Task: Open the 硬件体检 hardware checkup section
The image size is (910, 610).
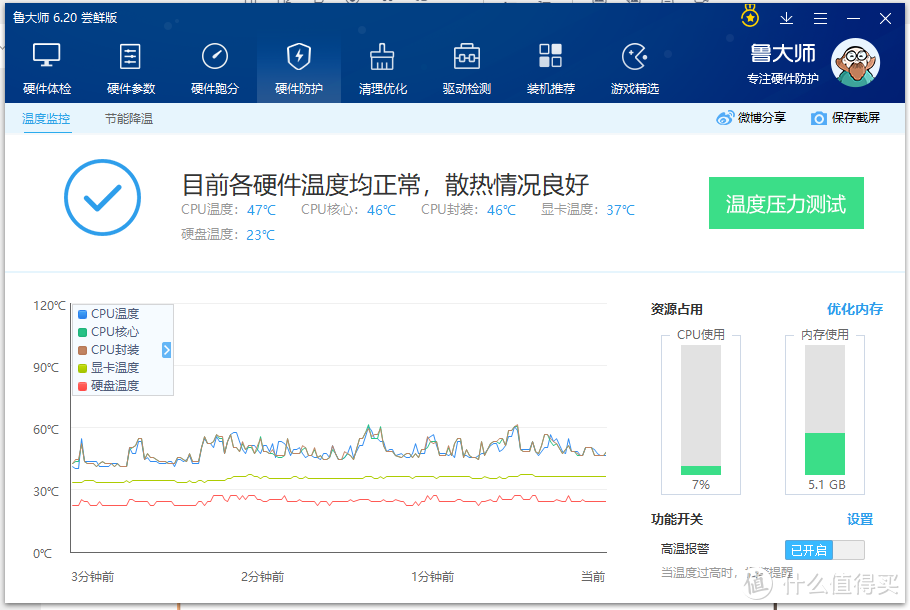Action: point(47,68)
